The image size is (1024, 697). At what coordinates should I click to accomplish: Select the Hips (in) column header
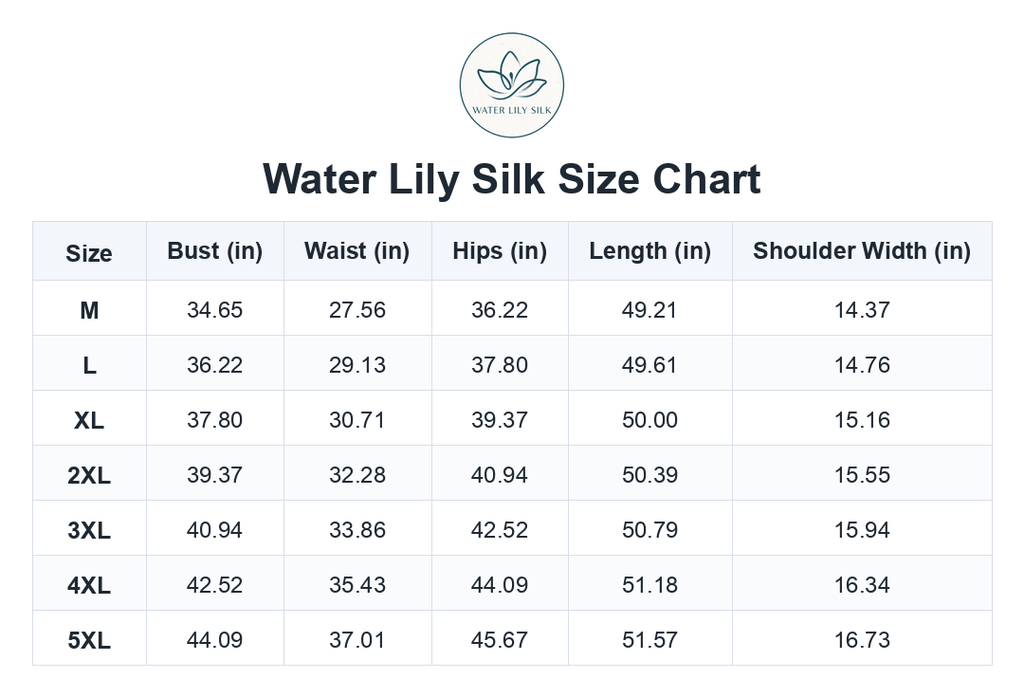pyautogui.click(x=500, y=251)
